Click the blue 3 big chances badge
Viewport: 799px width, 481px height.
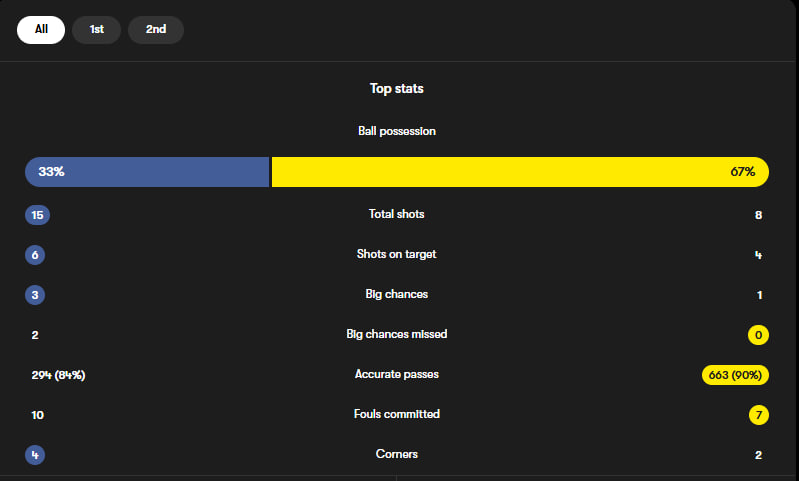[35, 295]
